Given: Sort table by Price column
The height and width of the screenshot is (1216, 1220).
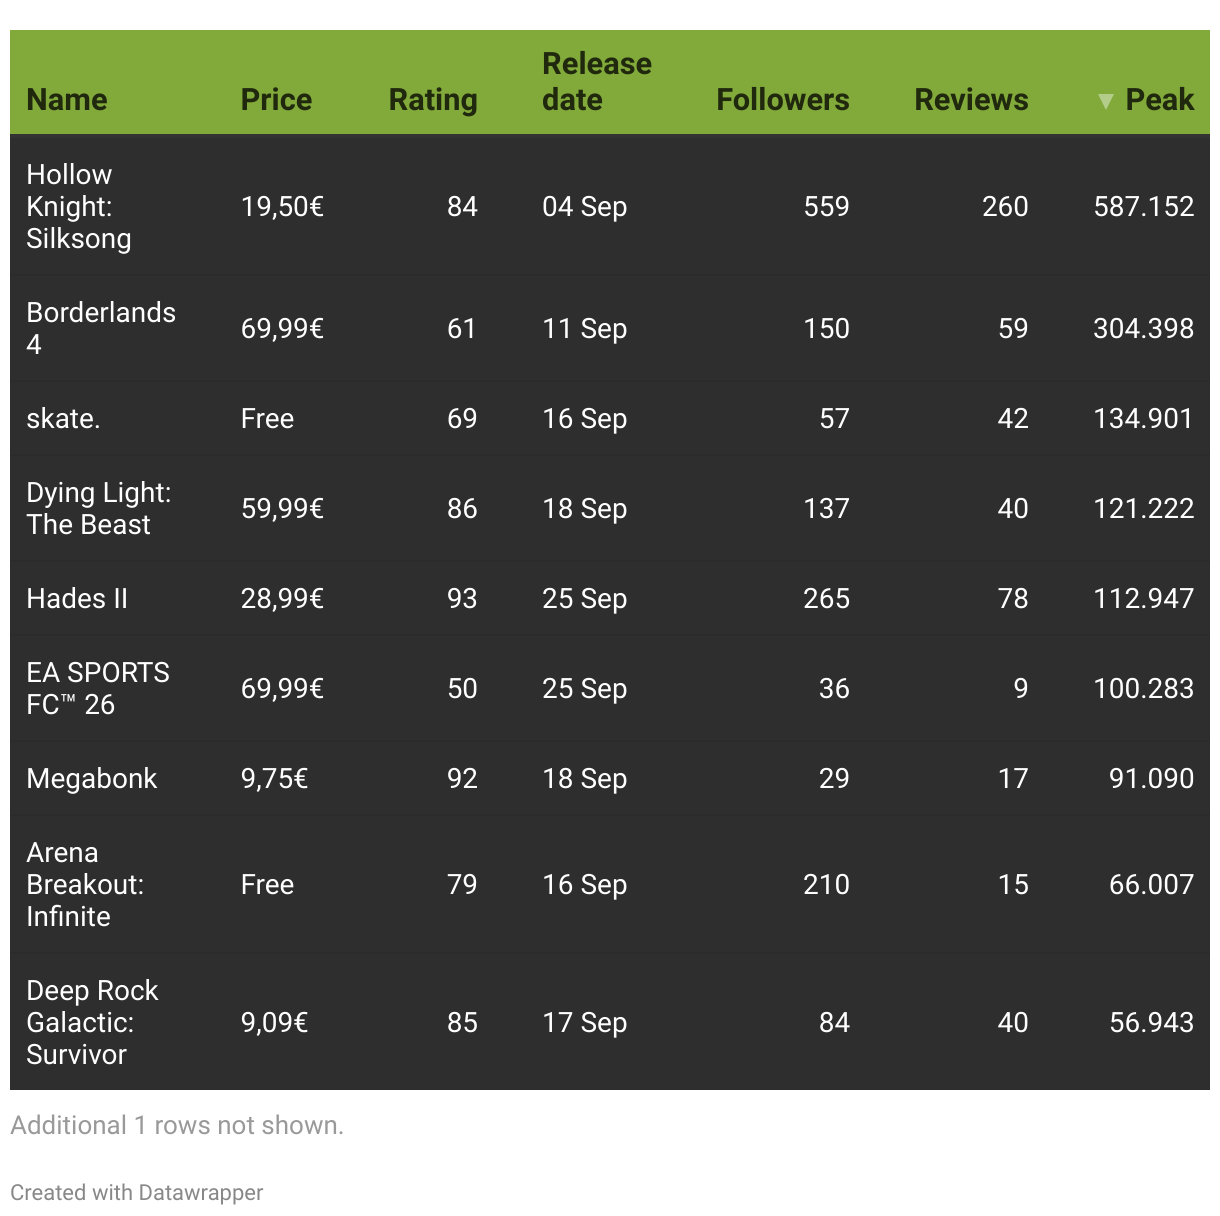Looking at the screenshot, I should point(276,100).
